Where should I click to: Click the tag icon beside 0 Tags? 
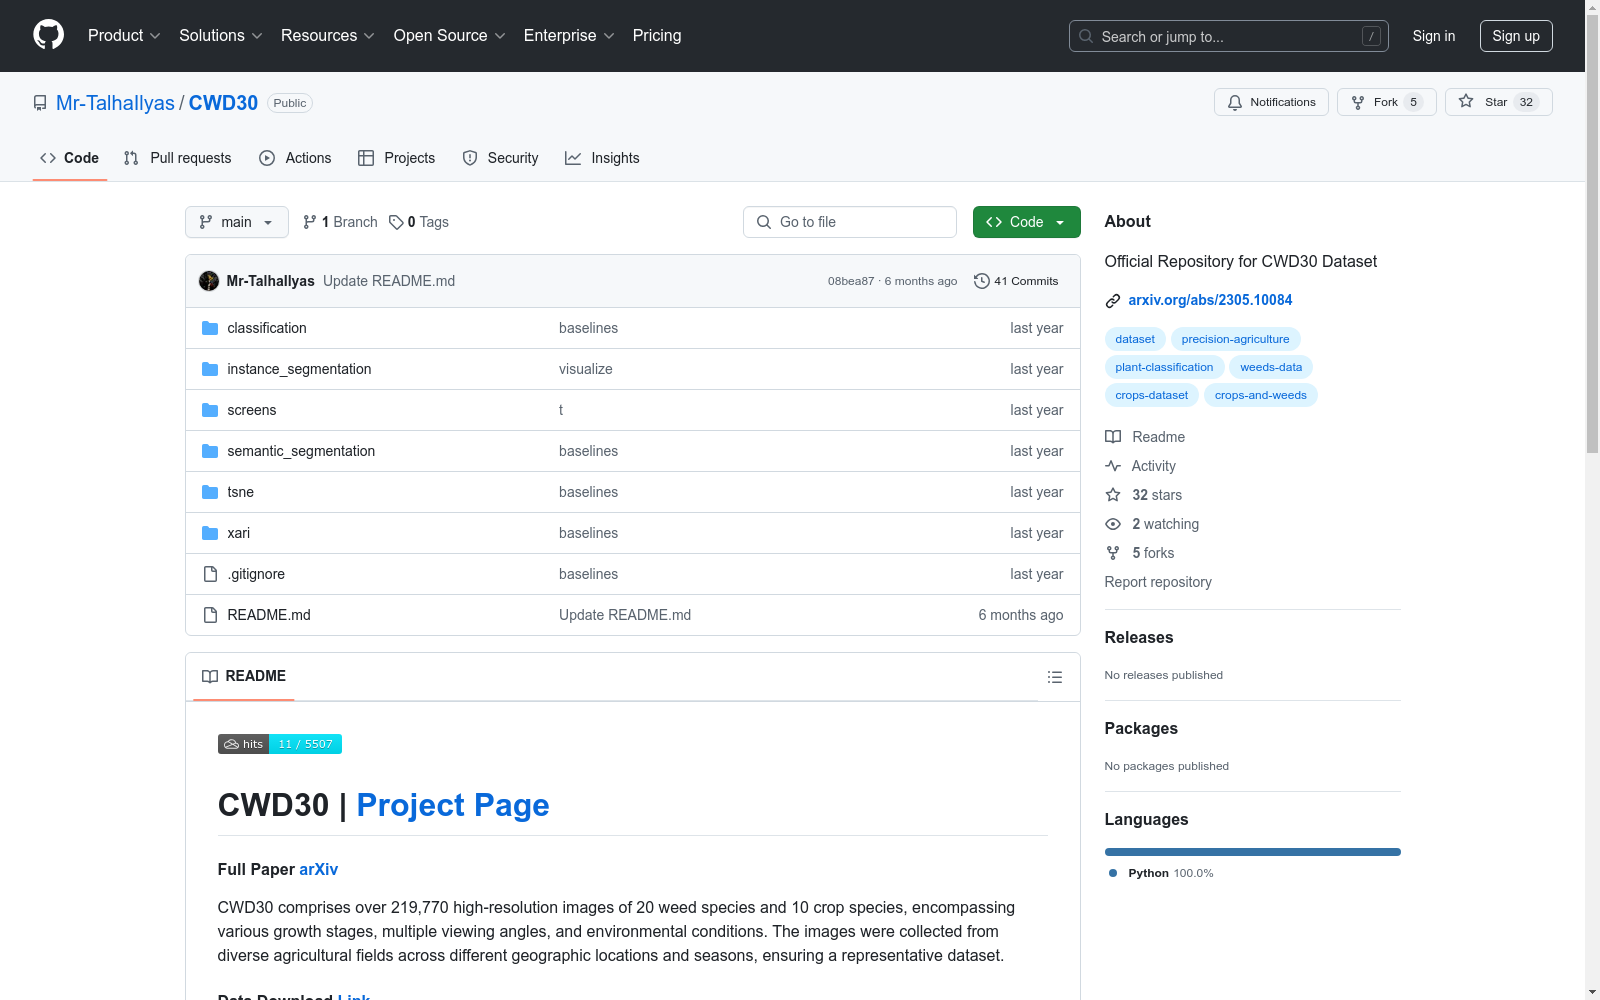coord(396,222)
